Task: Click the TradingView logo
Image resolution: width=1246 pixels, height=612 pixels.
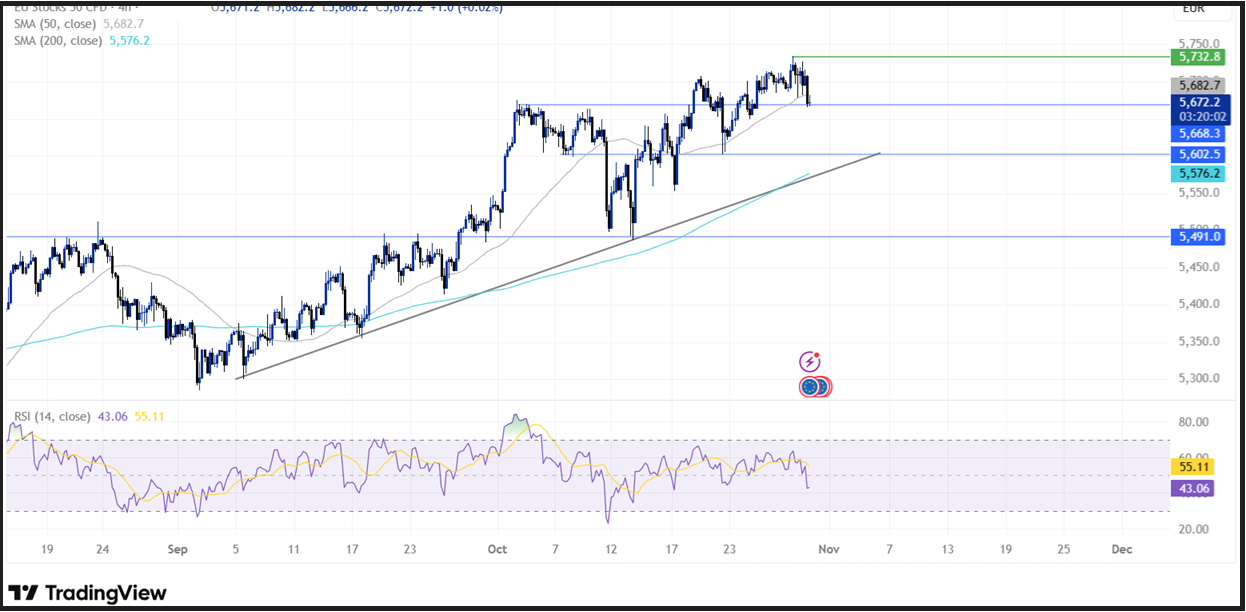Action: tap(85, 593)
